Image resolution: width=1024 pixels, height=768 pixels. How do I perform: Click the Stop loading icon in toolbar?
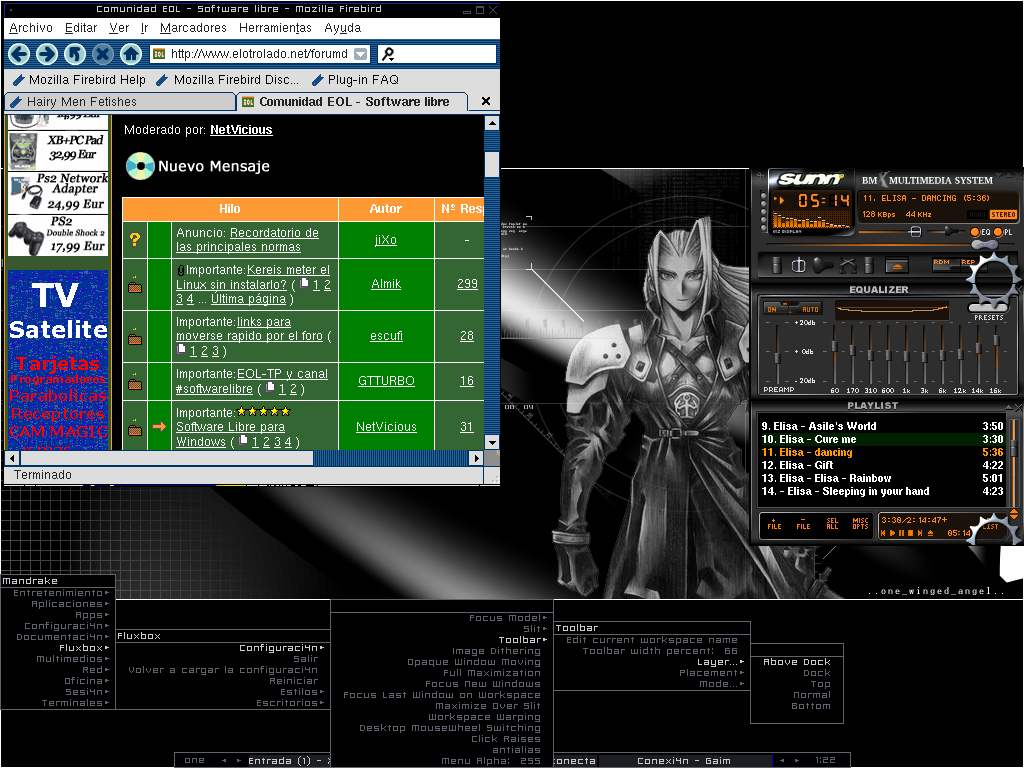coord(103,54)
